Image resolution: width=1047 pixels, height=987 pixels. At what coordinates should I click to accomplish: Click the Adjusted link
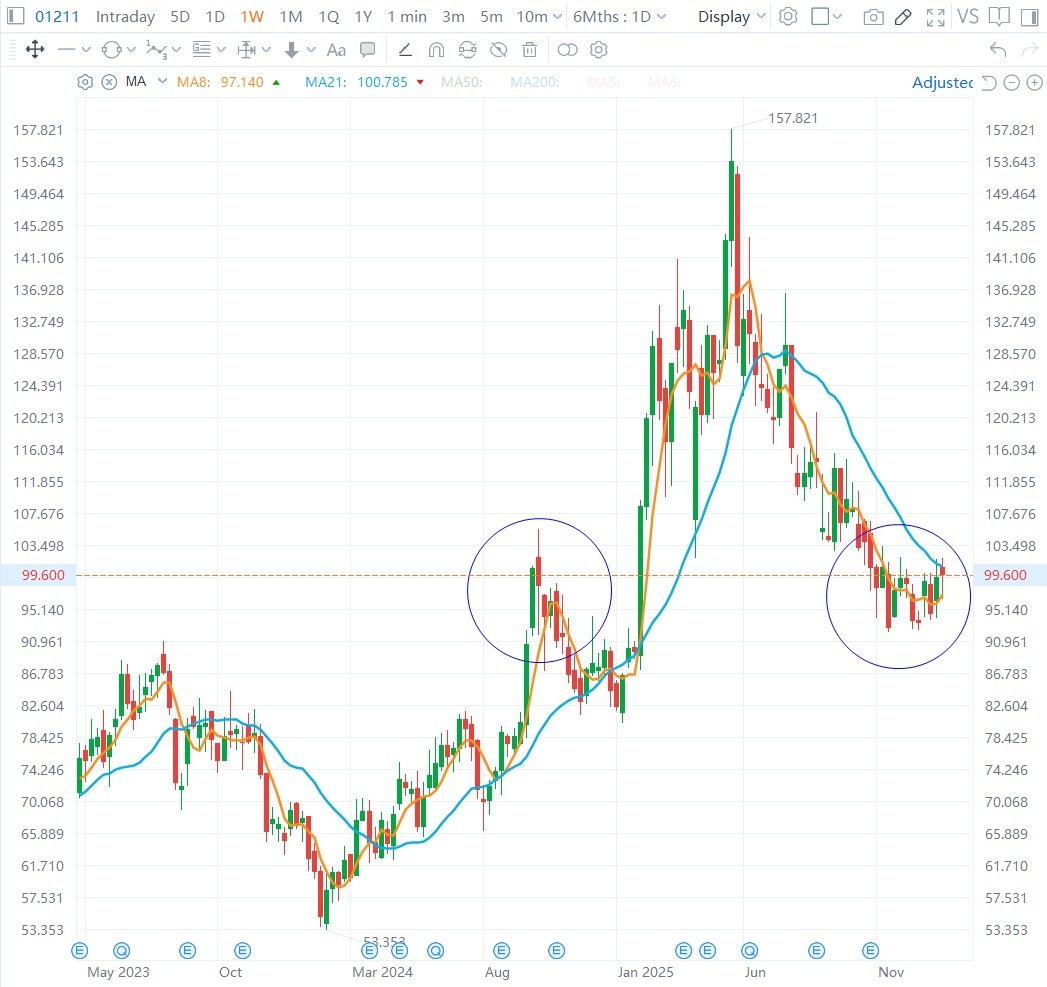942,82
